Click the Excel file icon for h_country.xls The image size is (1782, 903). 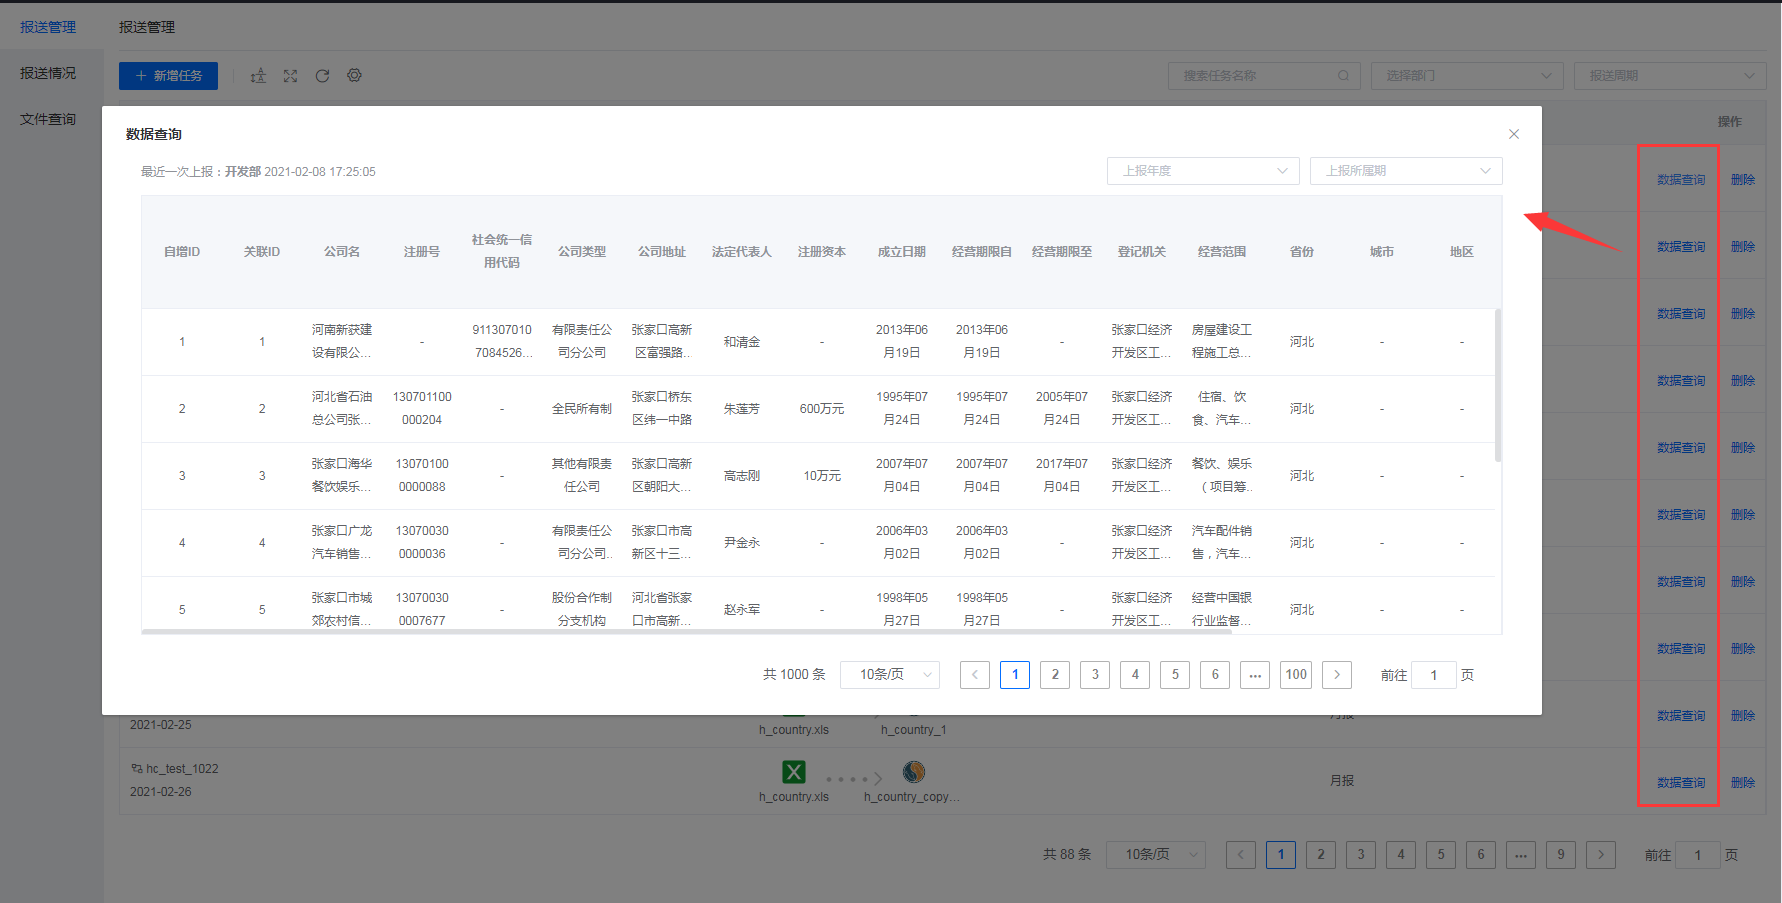794,772
